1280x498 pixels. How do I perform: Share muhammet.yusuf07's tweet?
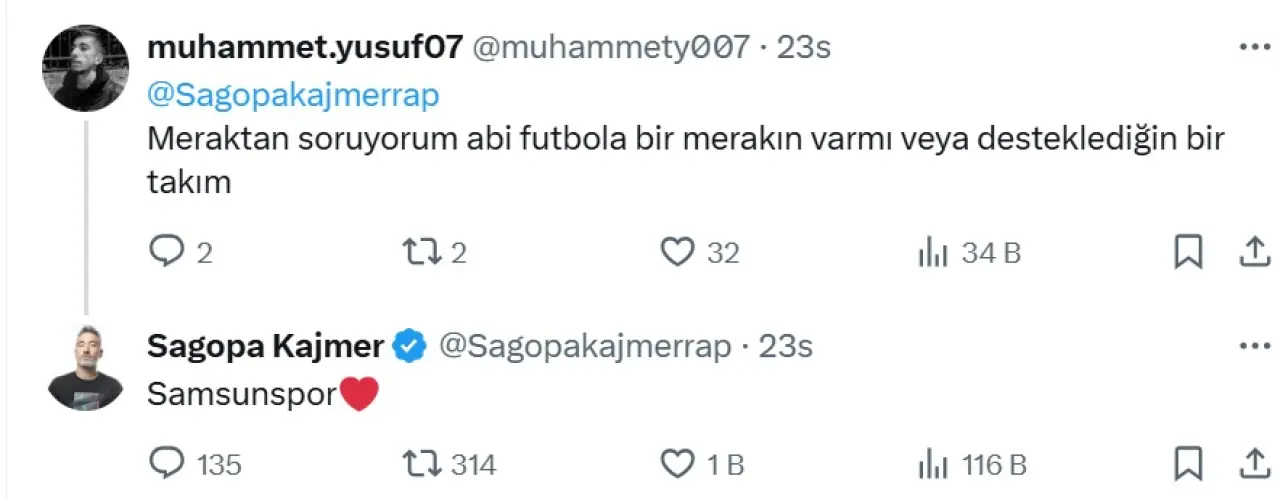pyautogui.click(x=1253, y=254)
